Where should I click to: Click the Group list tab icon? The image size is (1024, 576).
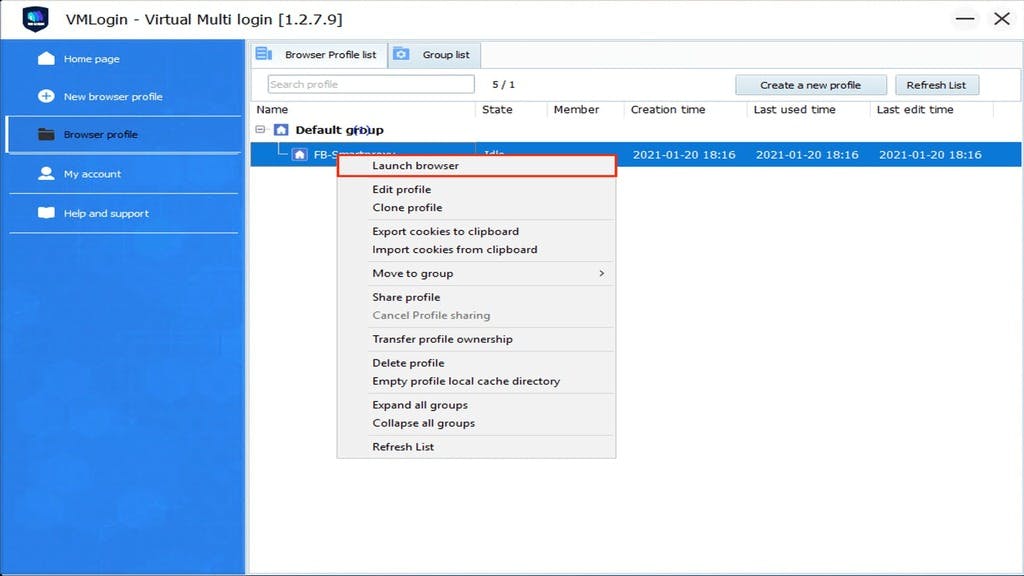(x=402, y=54)
